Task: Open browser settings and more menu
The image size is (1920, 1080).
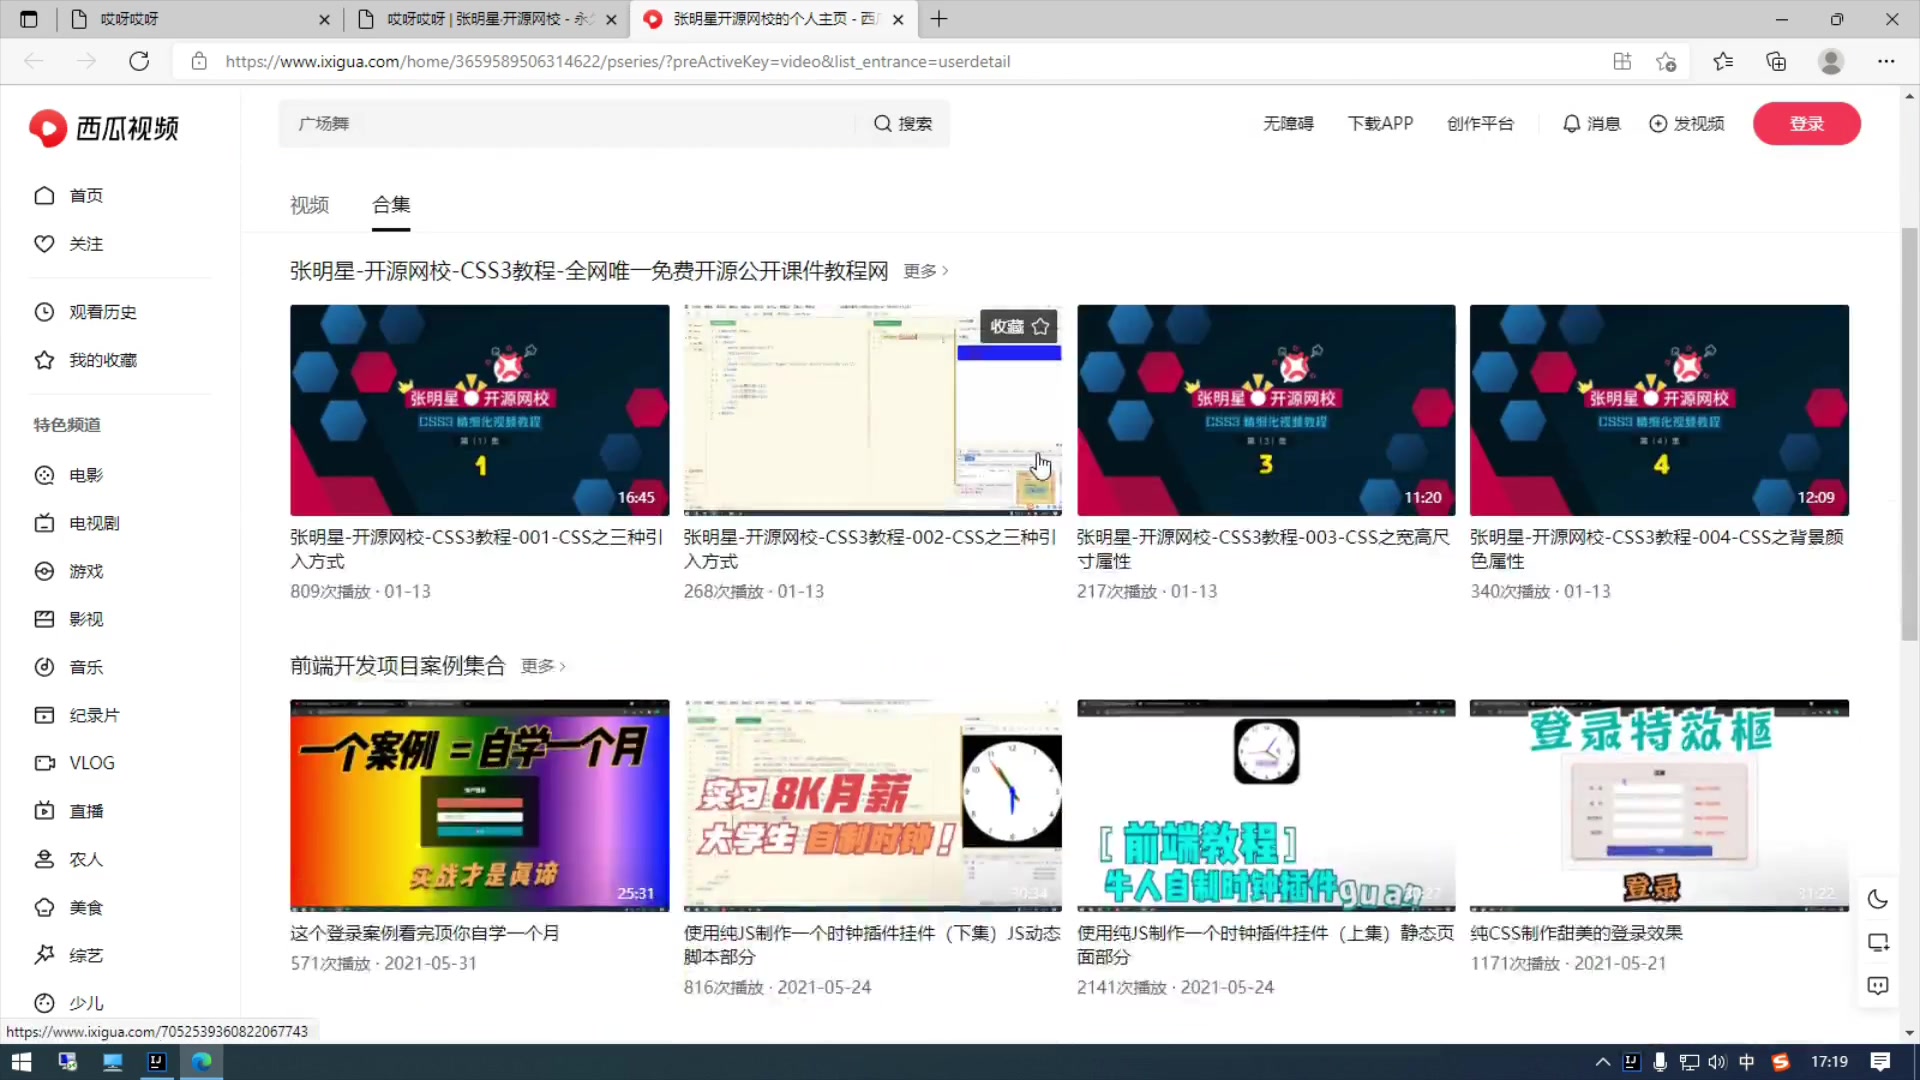Action: tap(1886, 61)
